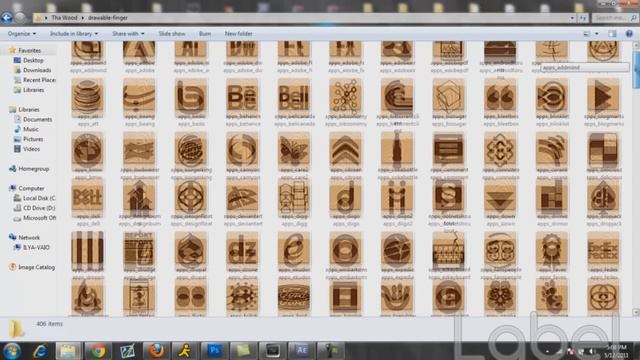Open Include in library dropdown
640x360 pixels.
pos(74,33)
